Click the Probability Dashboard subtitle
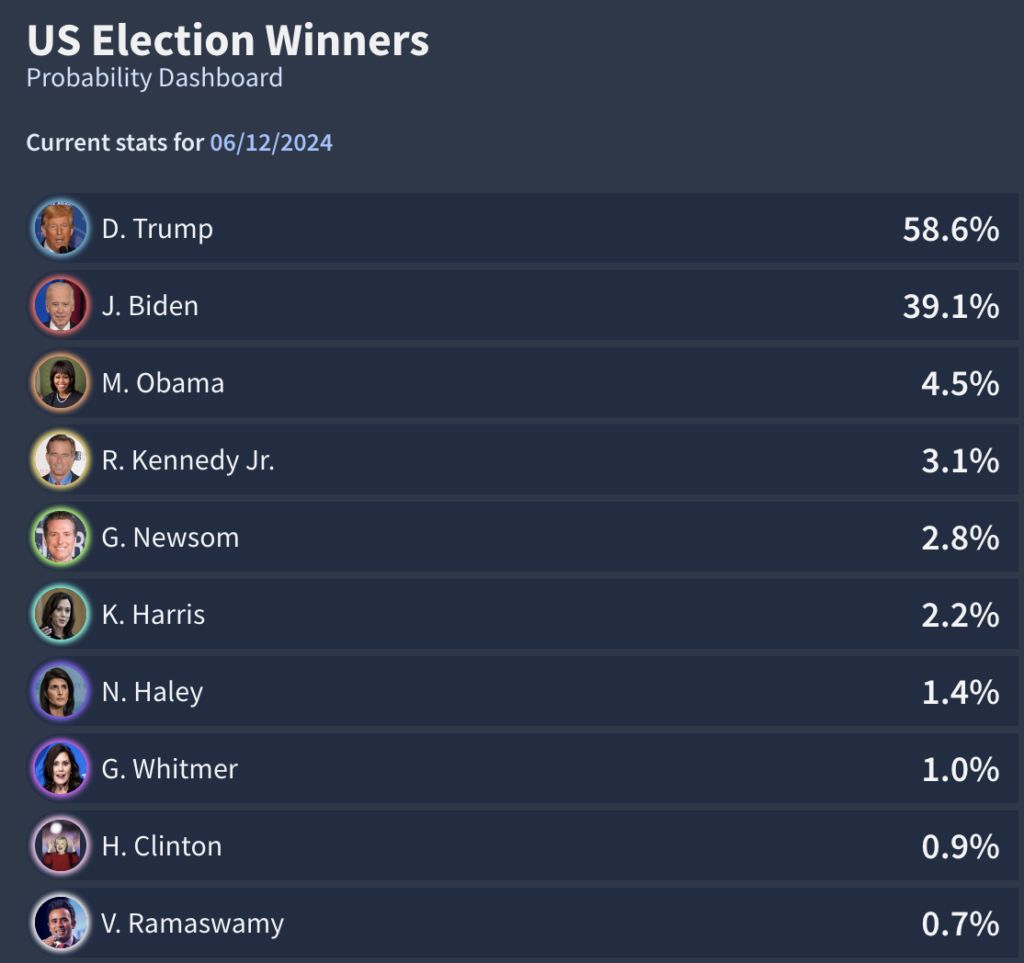 click(154, 77)
